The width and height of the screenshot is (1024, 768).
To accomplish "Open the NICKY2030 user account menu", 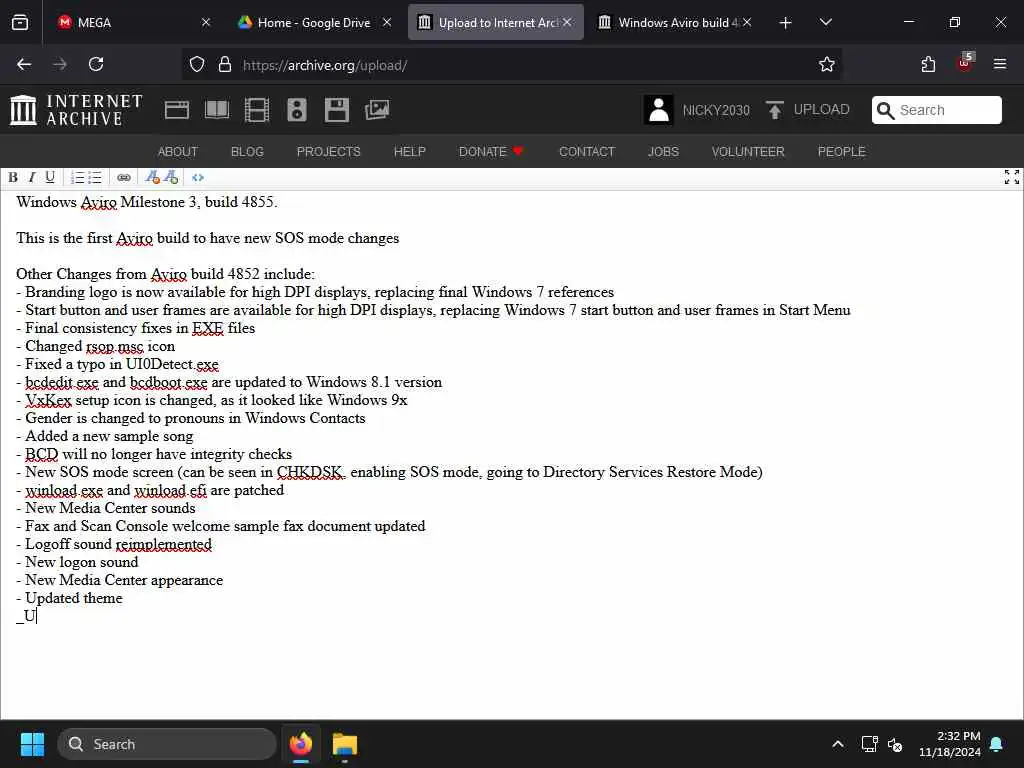I will tap(697, 110).
